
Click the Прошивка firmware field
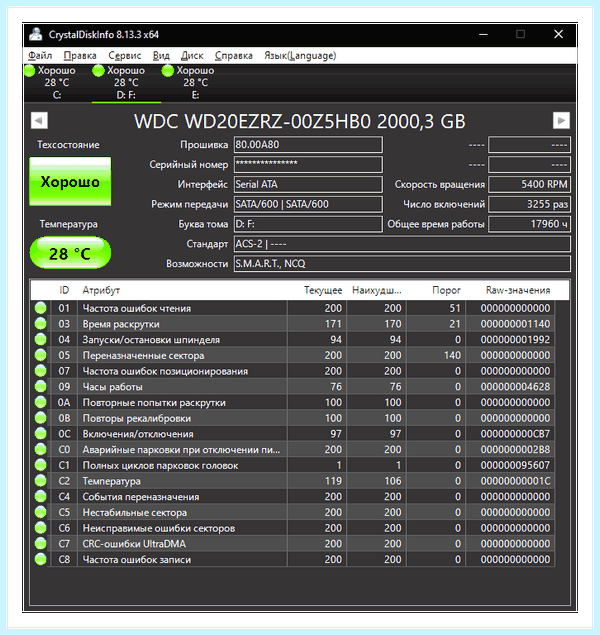coord(308,145)
